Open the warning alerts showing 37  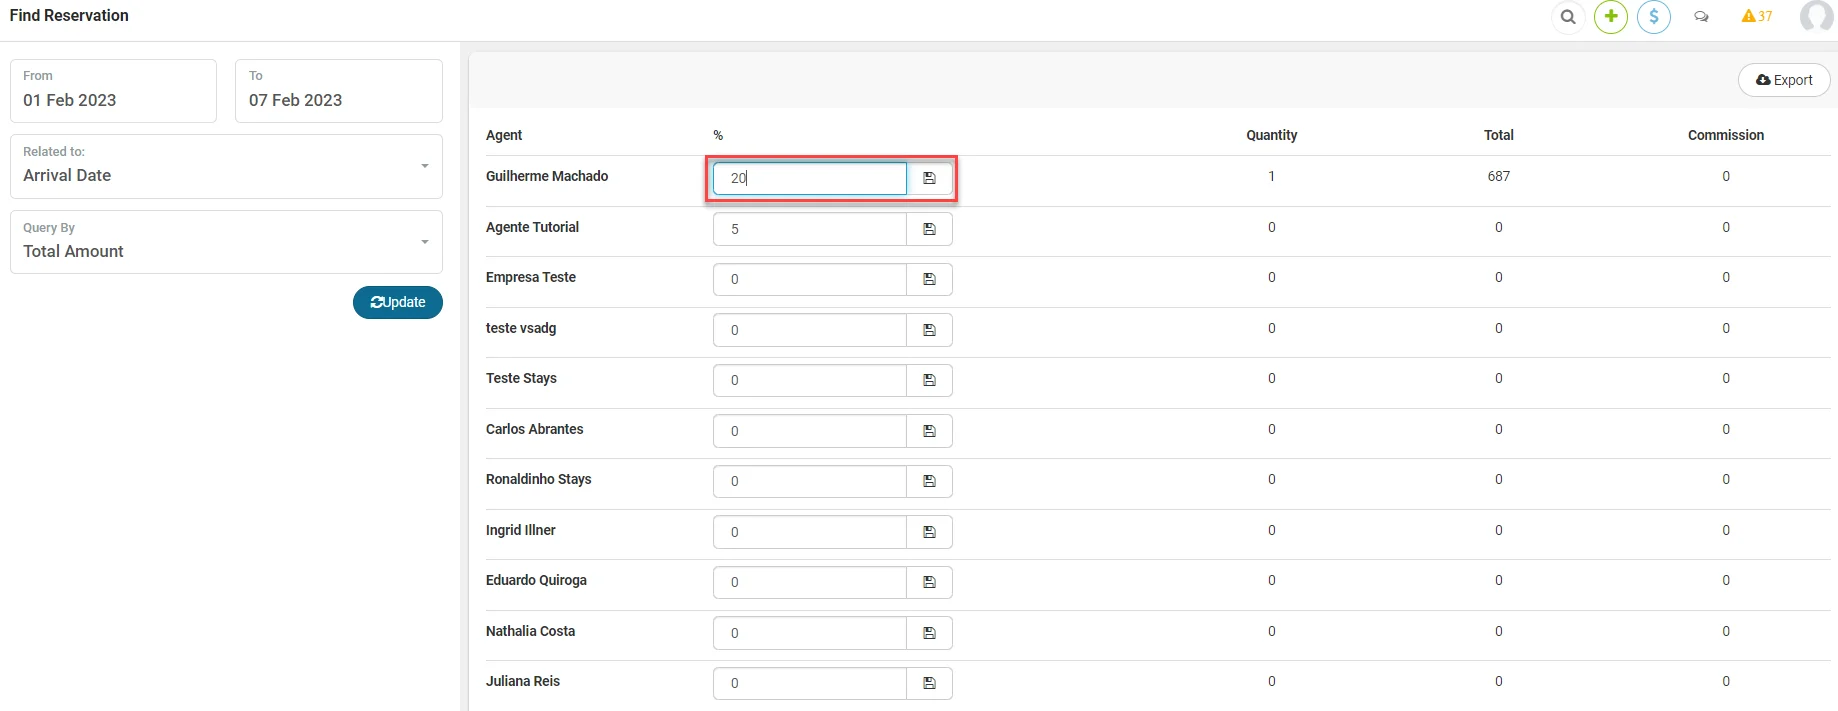coord(1756,16)
